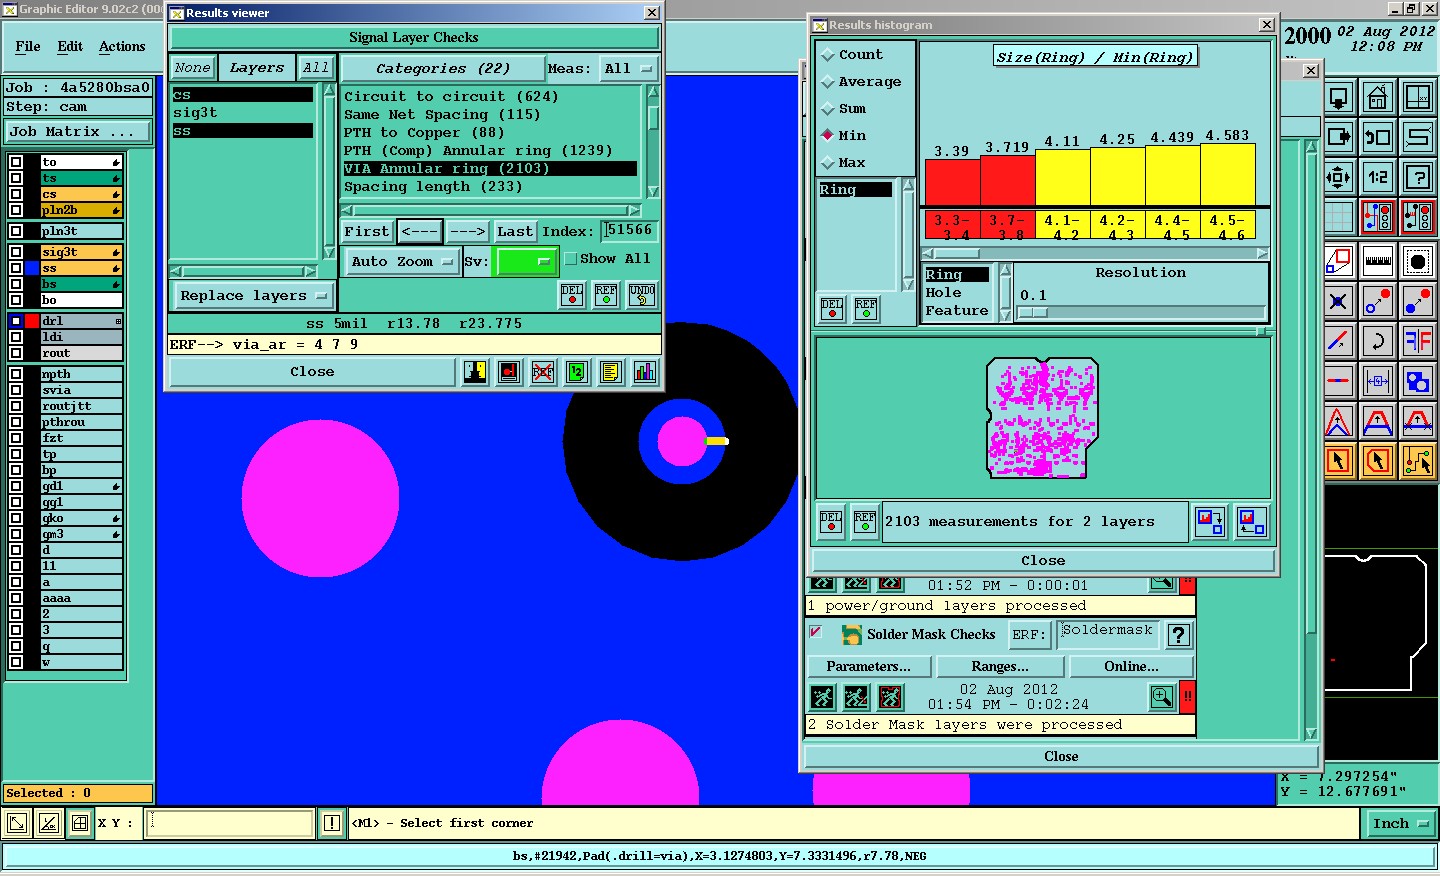The height and width of the screenshot is (876, 1440).
Task: Click the red-blue diagonal line tool icon
Action: coord(1338,341)
